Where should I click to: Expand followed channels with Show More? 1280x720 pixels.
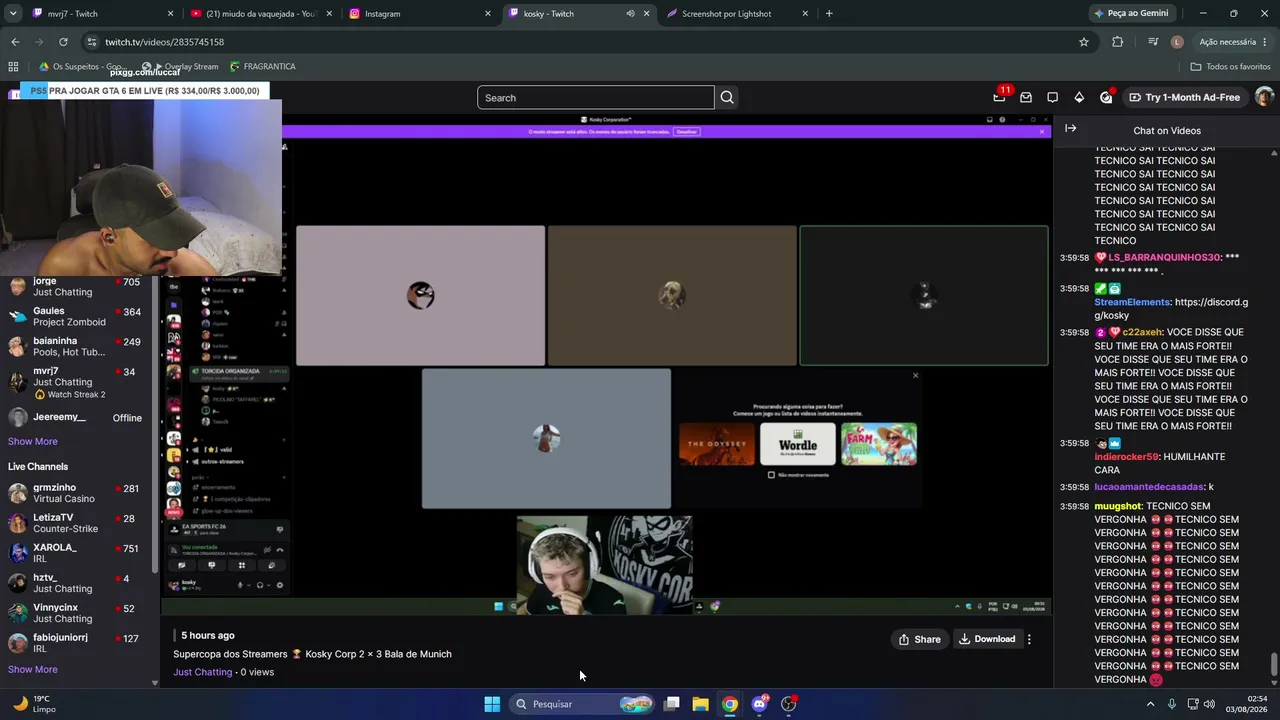point(33,441)
